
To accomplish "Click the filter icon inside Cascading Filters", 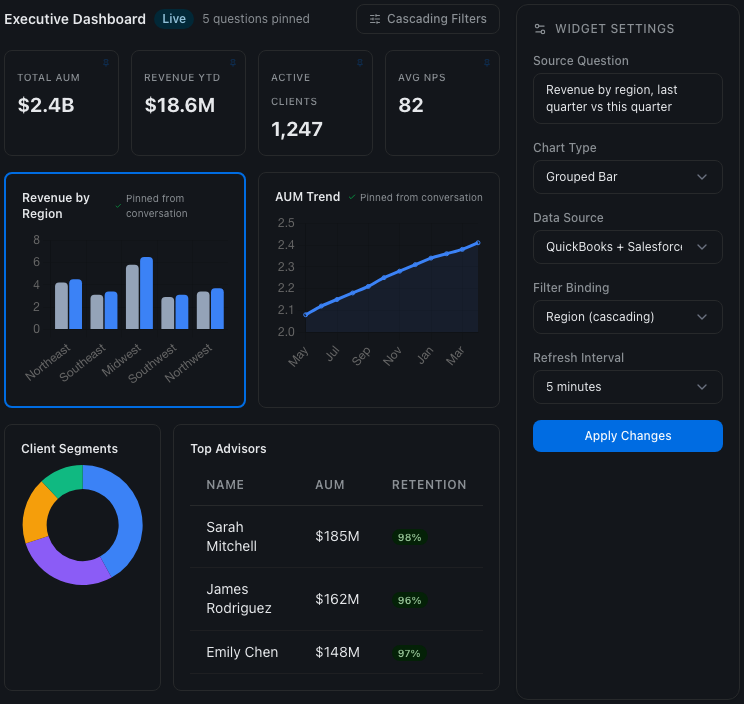I will 374,19.
